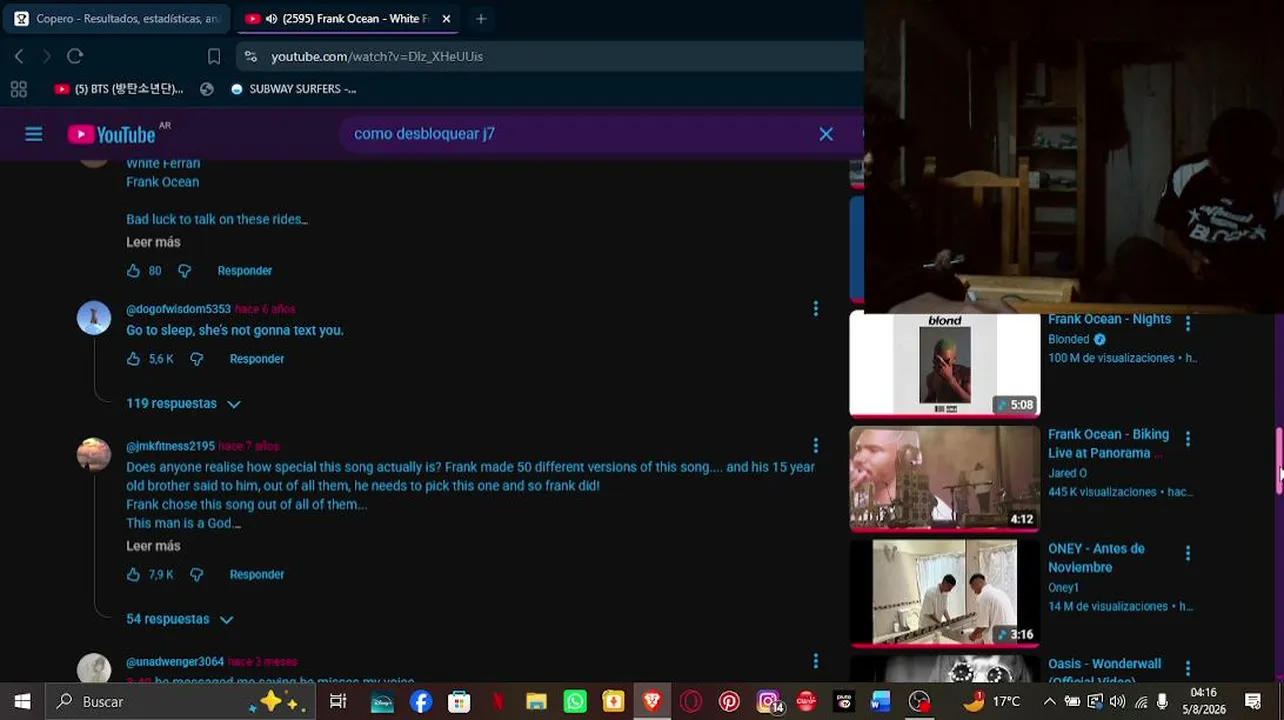This screenshot has width=1284, height=720.
Task: Play the Frank Ocean - Nights thumbnail
Action: click(x=945, y=365)
